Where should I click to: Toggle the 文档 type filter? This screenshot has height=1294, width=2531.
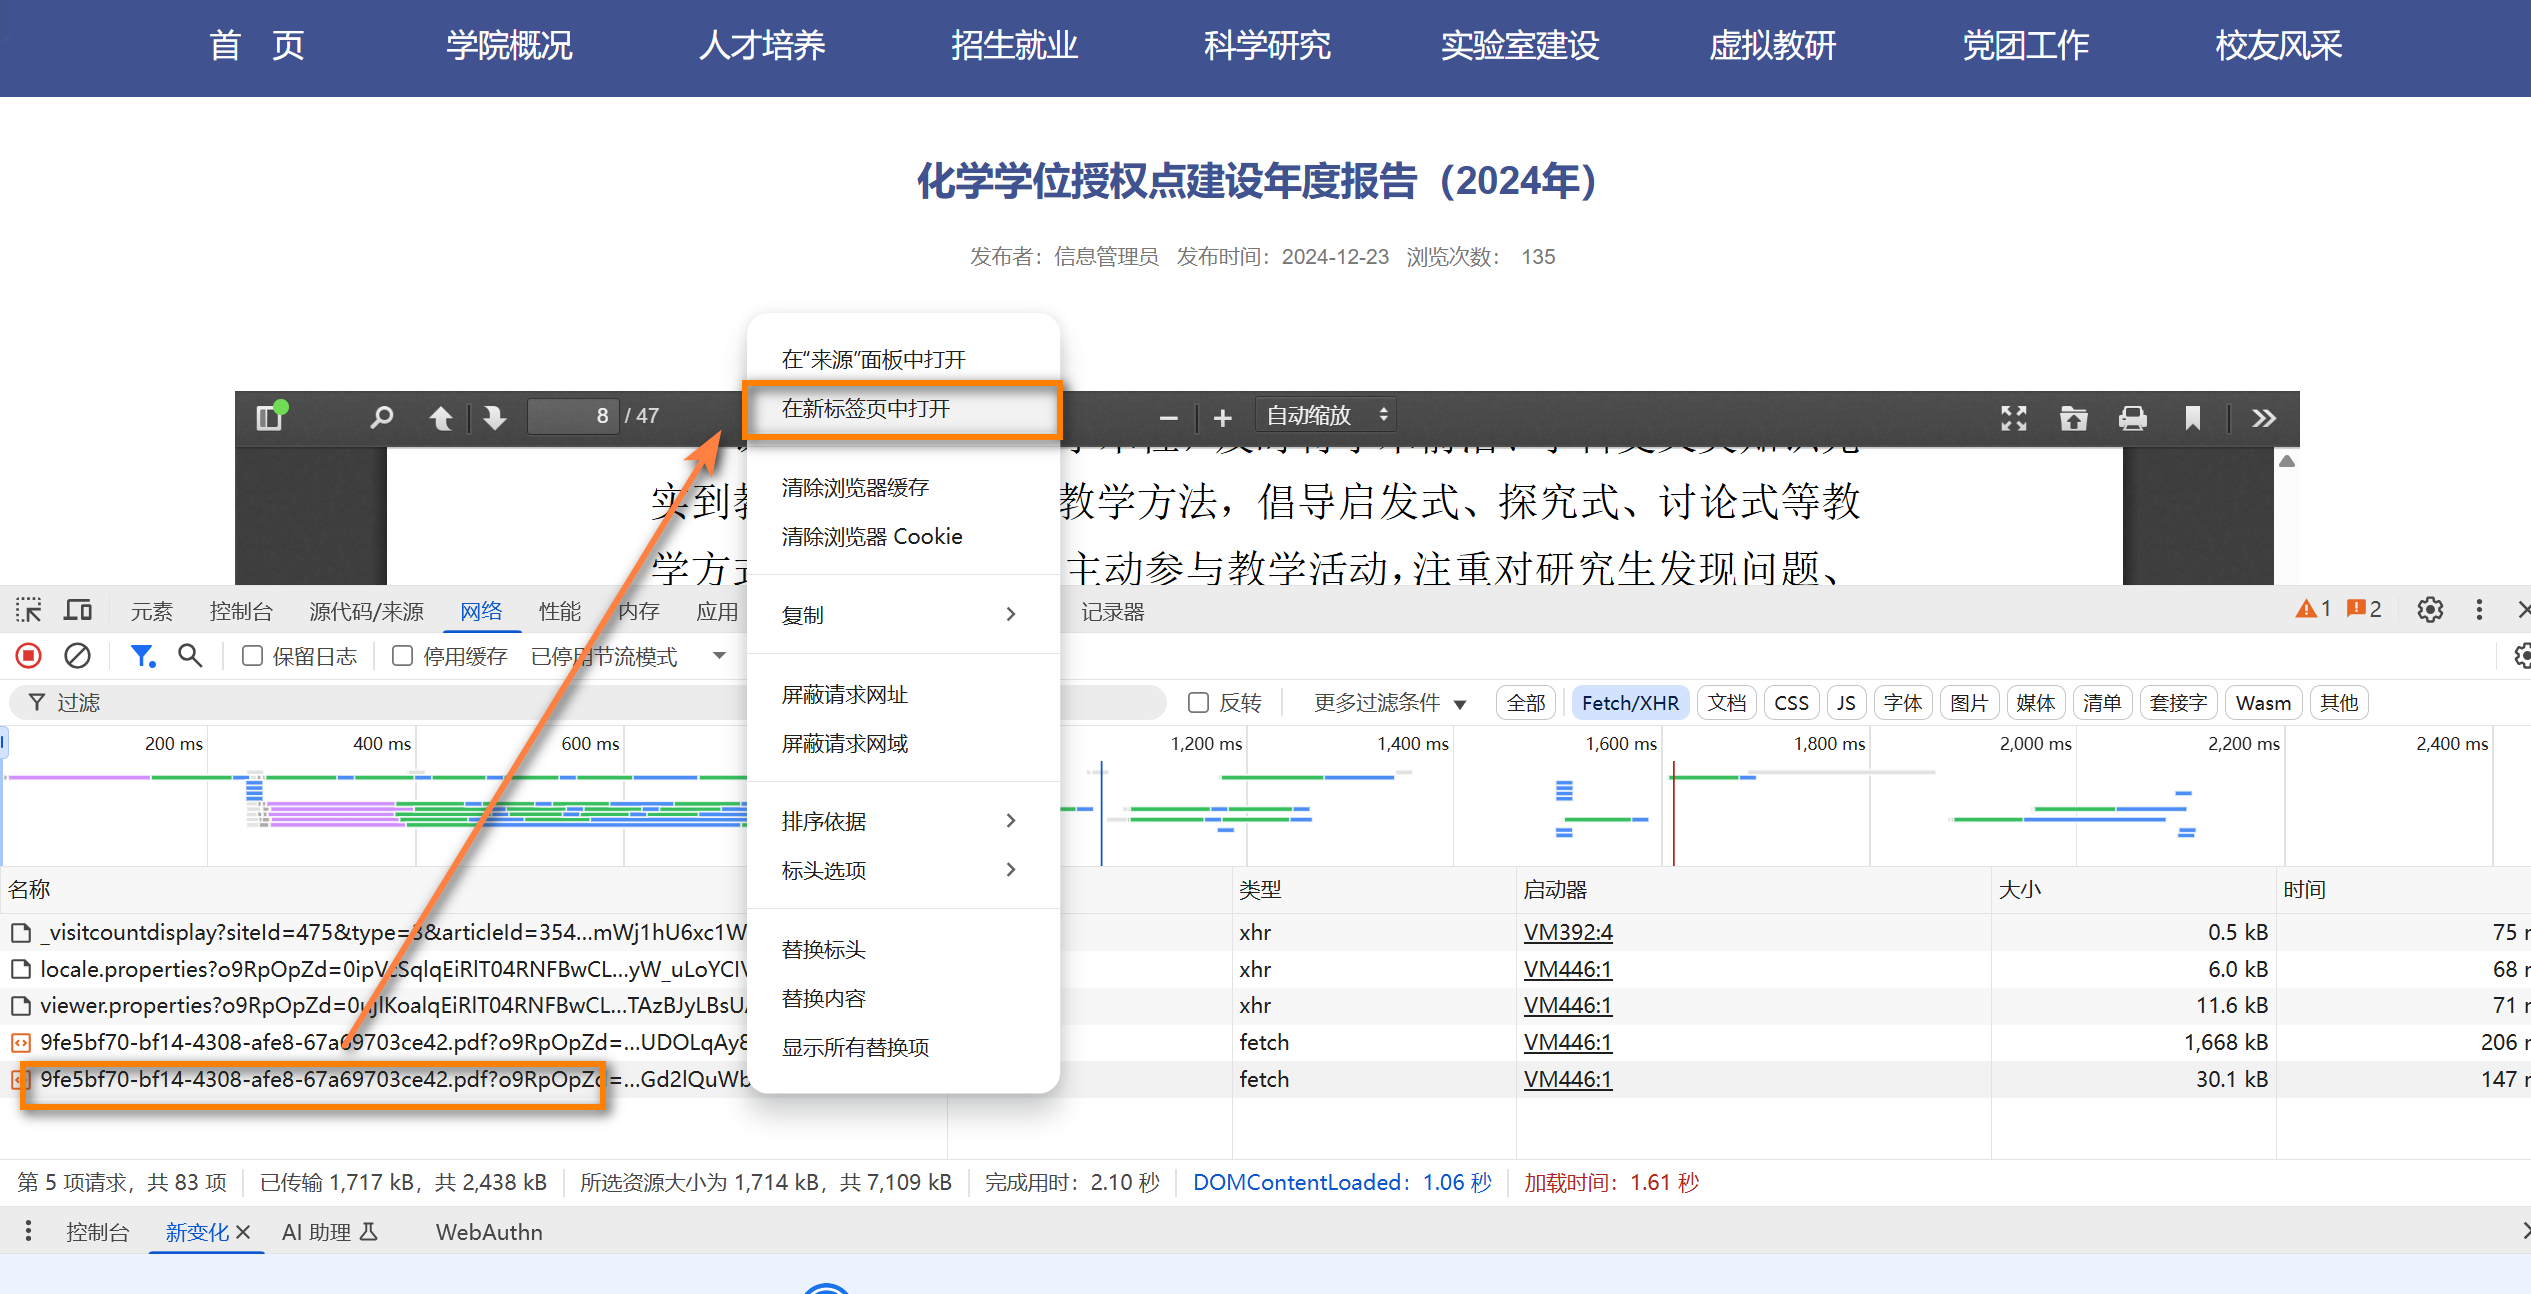click(1727, 703)
